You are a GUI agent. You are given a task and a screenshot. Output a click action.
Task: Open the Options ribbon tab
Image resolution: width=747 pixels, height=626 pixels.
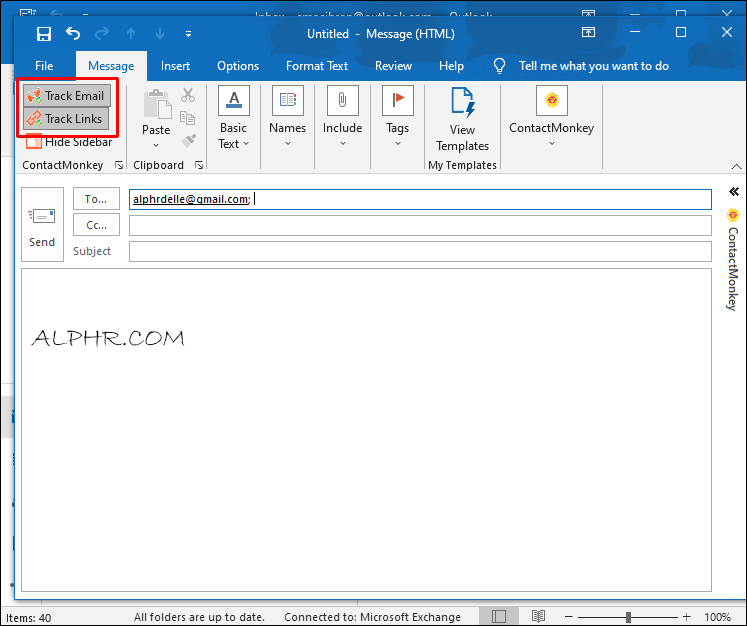(238, 66)
